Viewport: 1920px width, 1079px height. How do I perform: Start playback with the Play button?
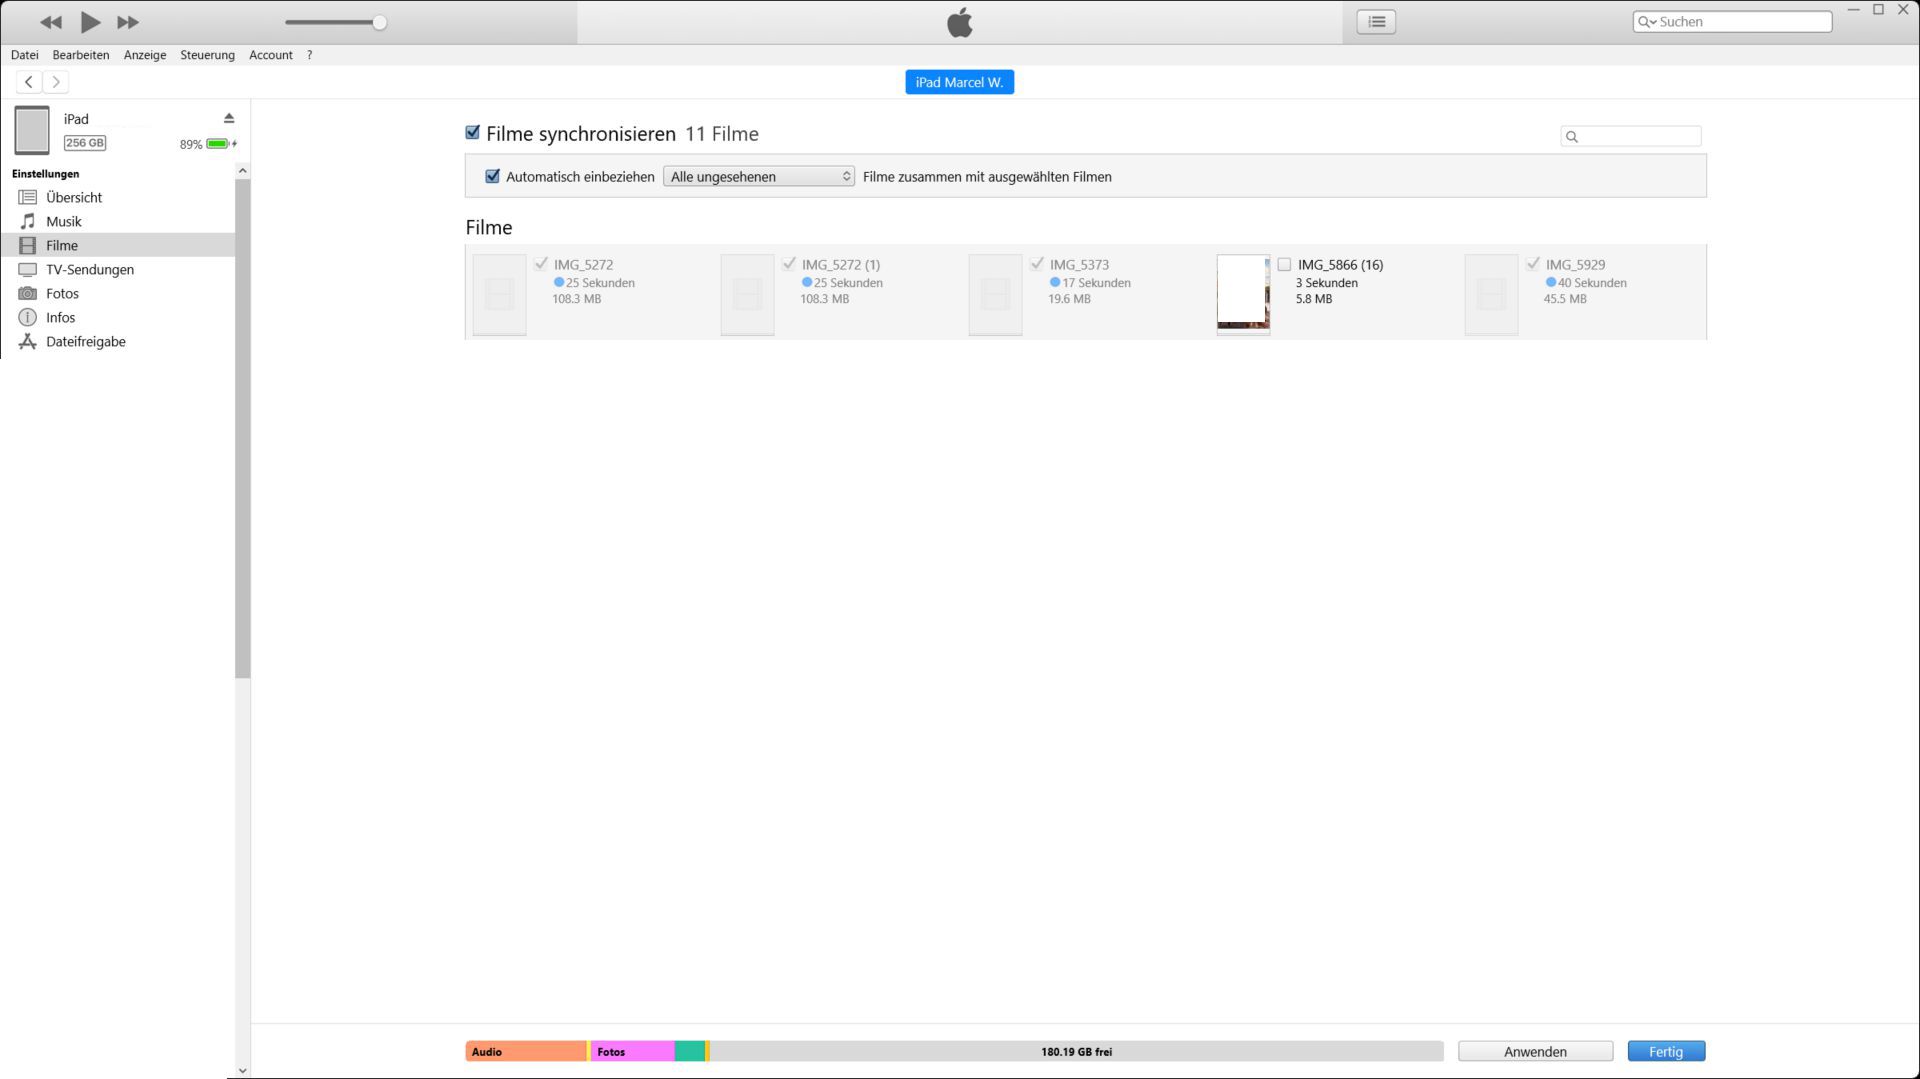click(x=90, y=22)
